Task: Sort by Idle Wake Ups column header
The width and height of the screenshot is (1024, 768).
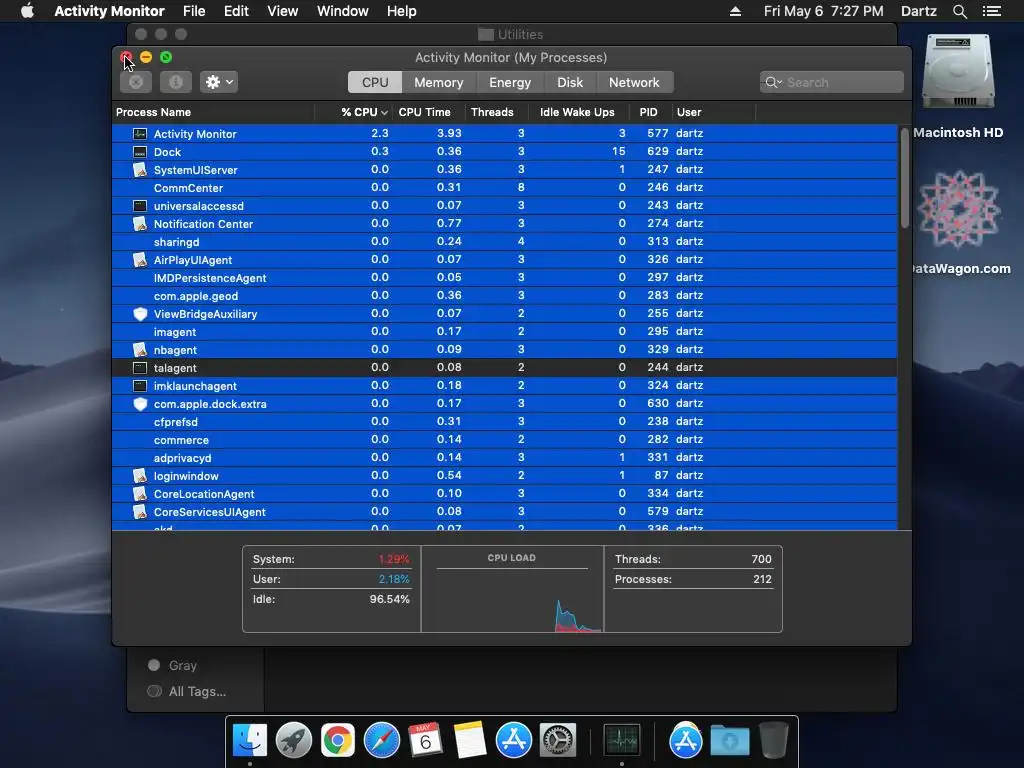Action: [577, 112]
